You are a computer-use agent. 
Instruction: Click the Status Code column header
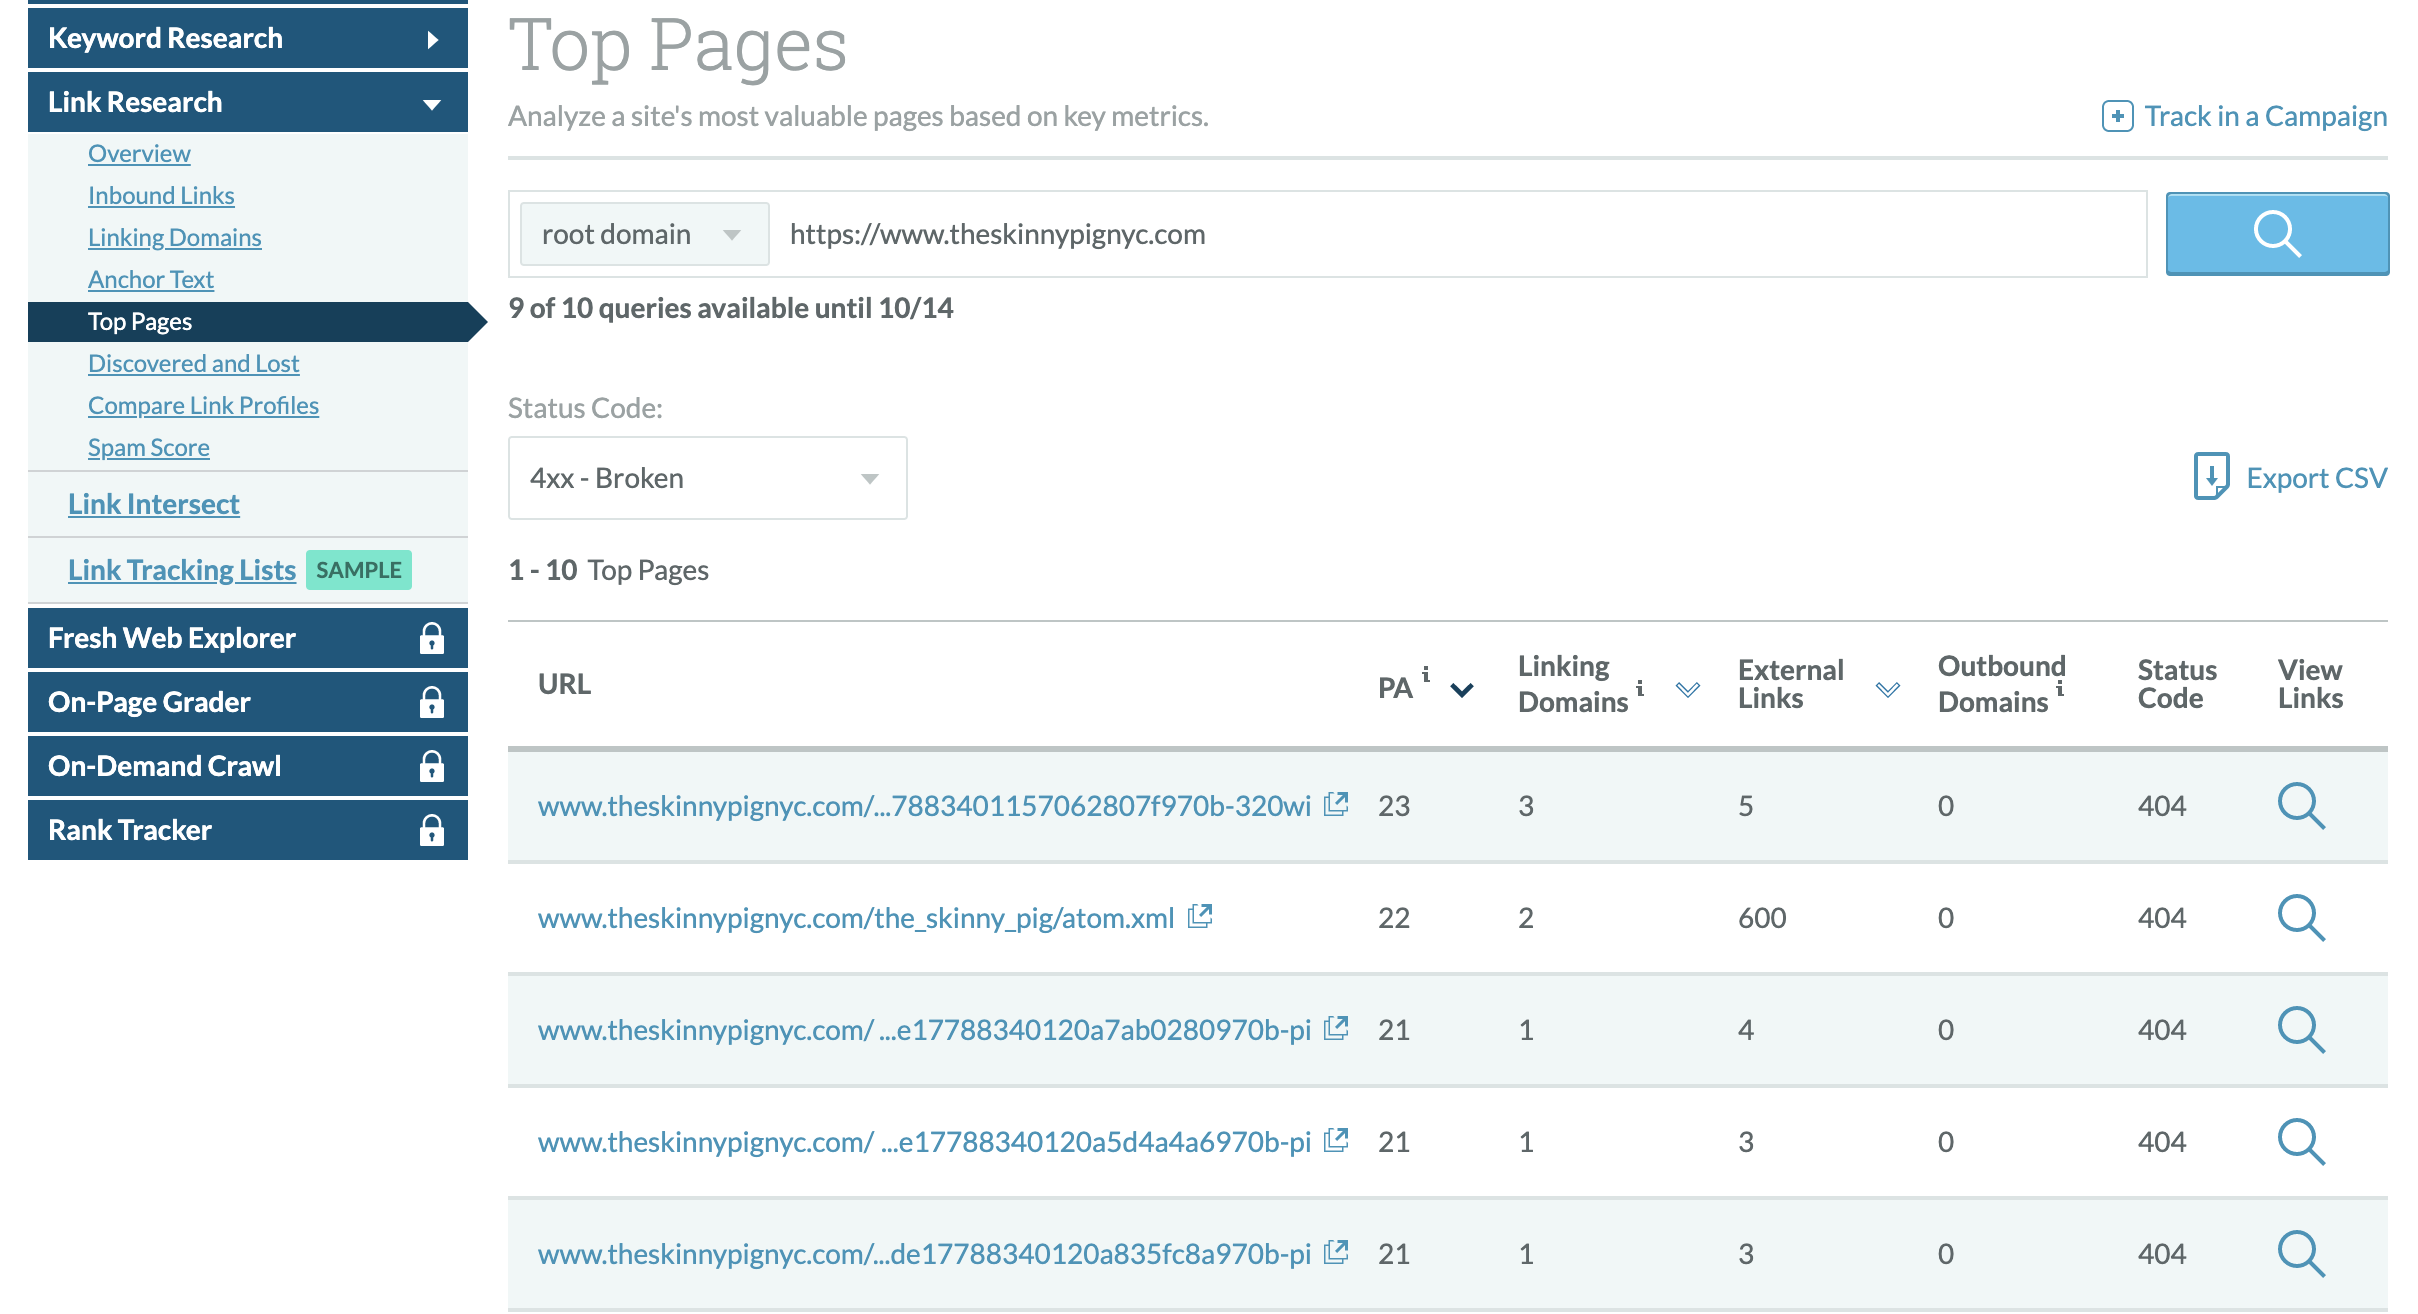(2177, 684)
